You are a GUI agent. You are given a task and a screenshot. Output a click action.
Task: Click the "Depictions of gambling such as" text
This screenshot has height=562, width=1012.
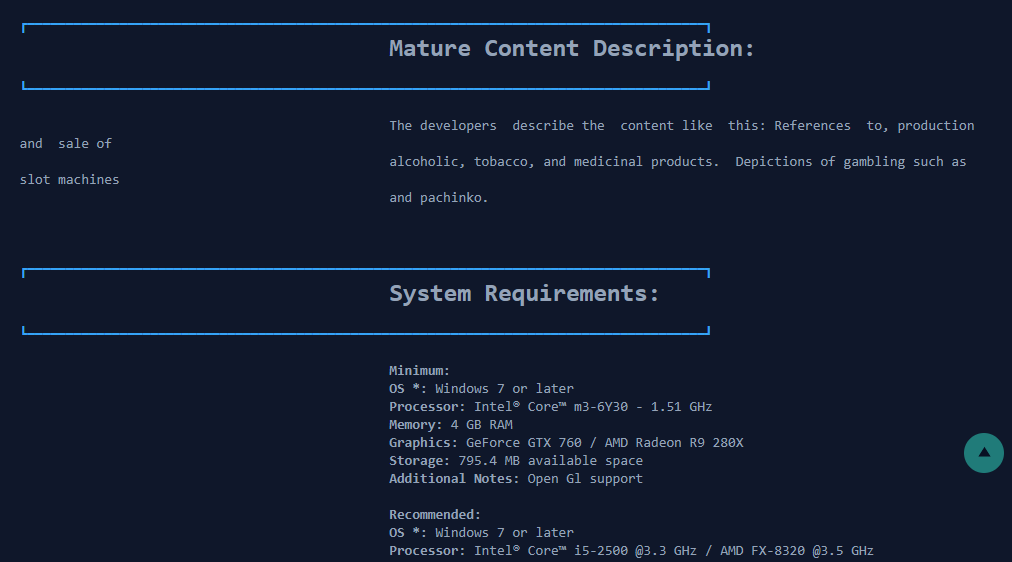[x=851, y=161]
